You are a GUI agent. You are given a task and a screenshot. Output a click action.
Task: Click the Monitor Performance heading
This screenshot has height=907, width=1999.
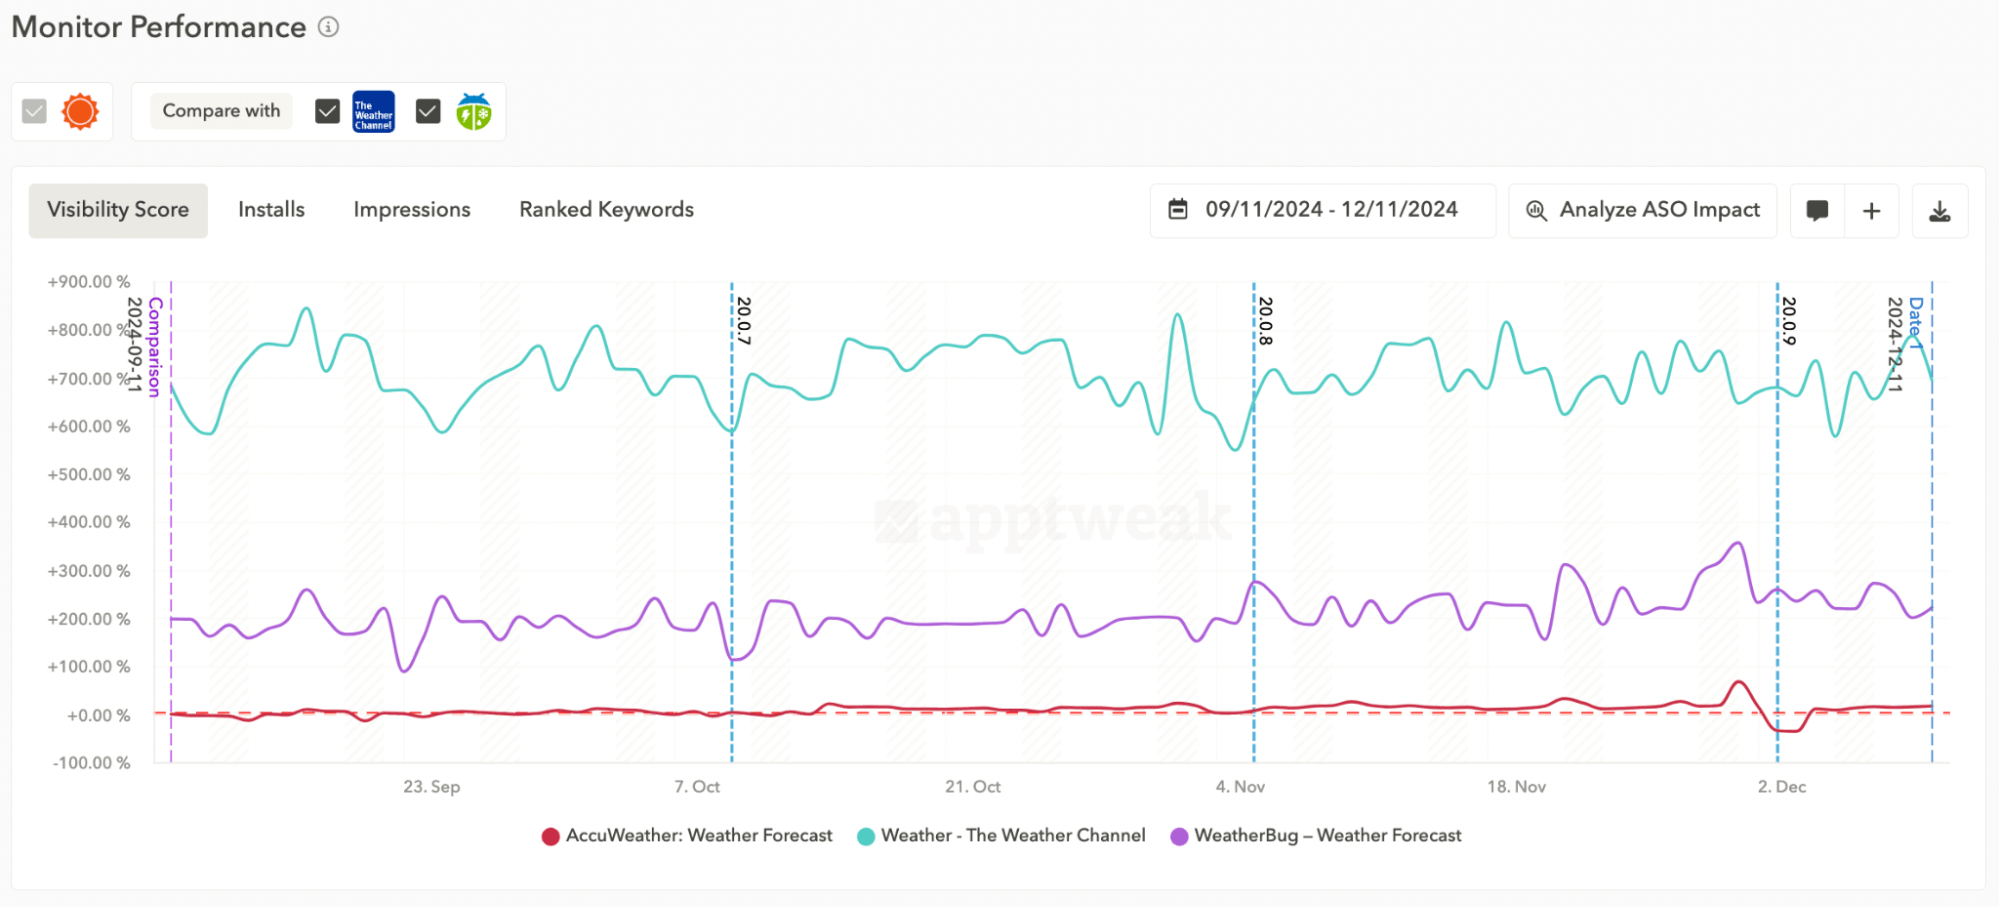click(159, 27)
